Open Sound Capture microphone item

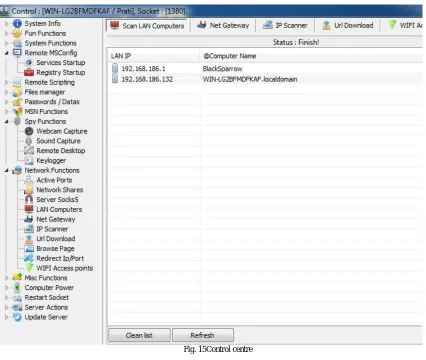click(x=58, y=141)
